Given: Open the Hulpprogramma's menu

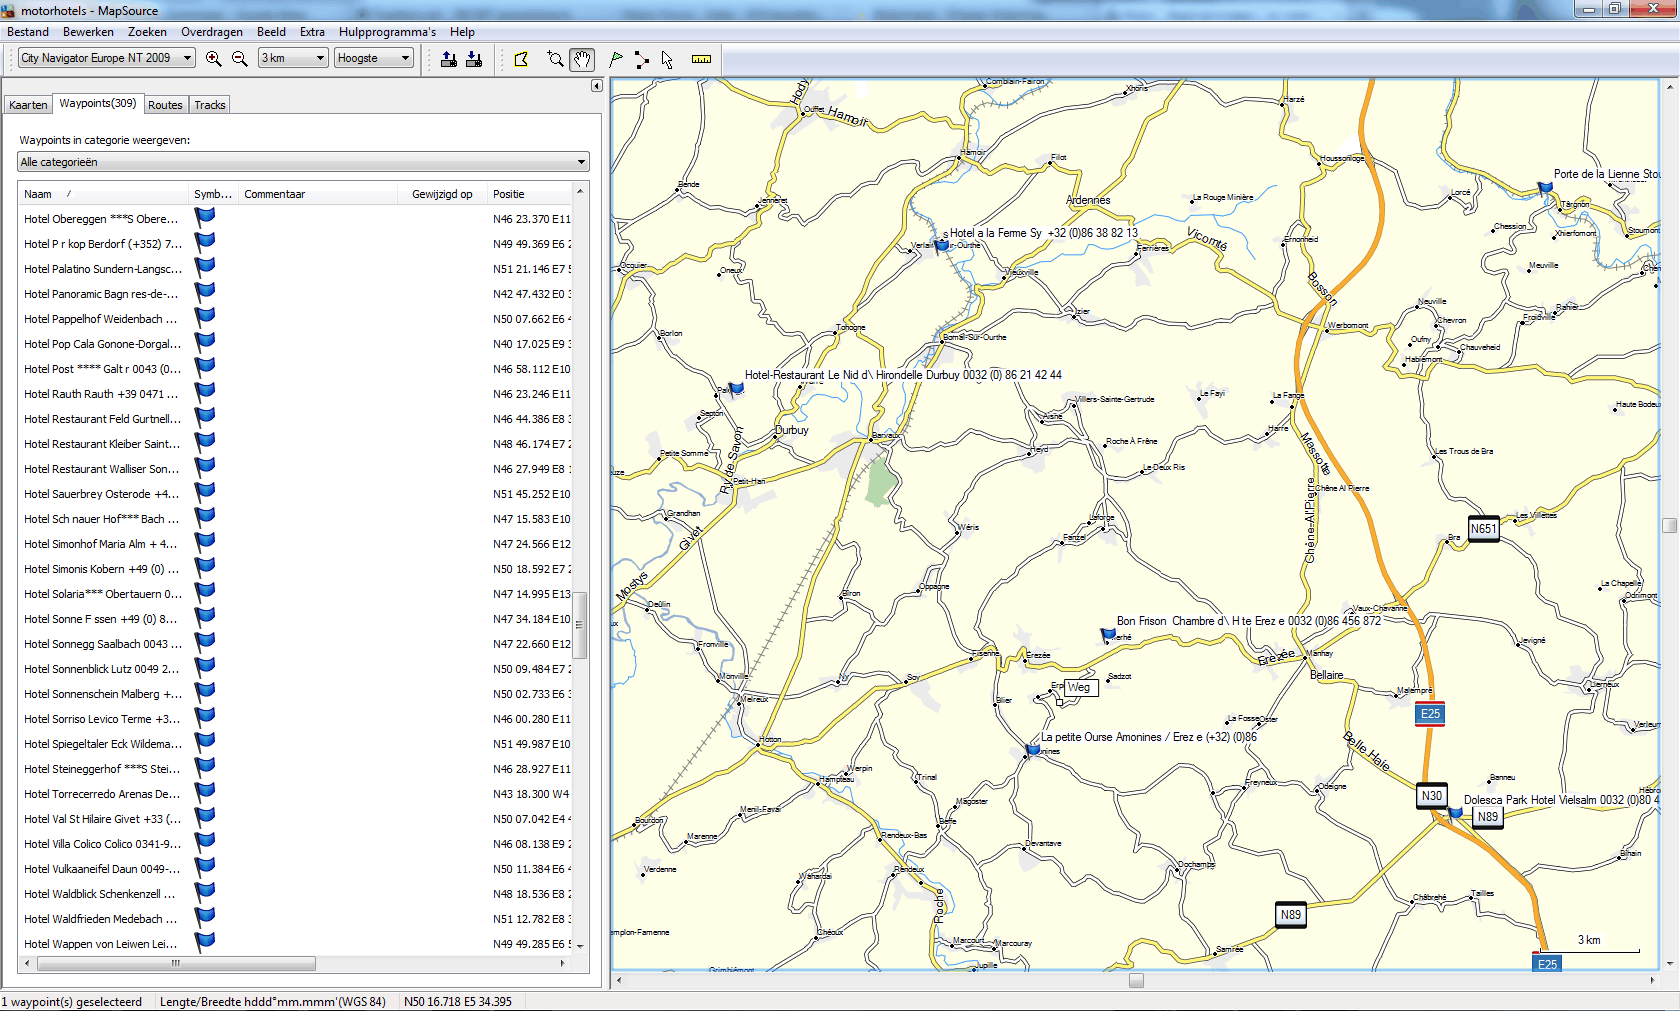Looking at the screenshot, I should (x=387, y=32).
